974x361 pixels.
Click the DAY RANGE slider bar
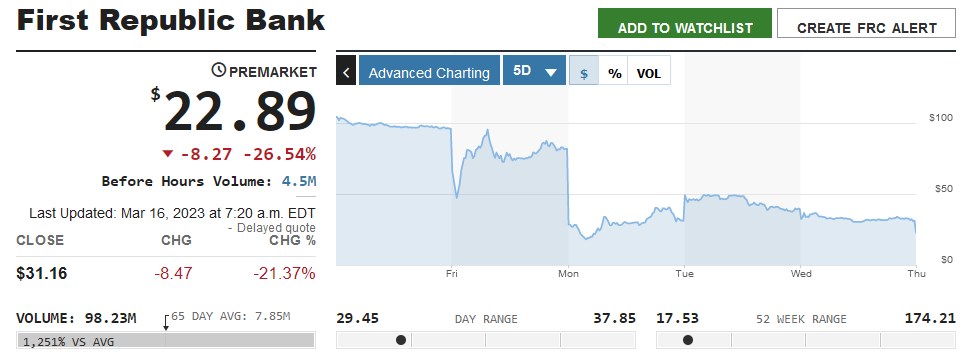486,340
